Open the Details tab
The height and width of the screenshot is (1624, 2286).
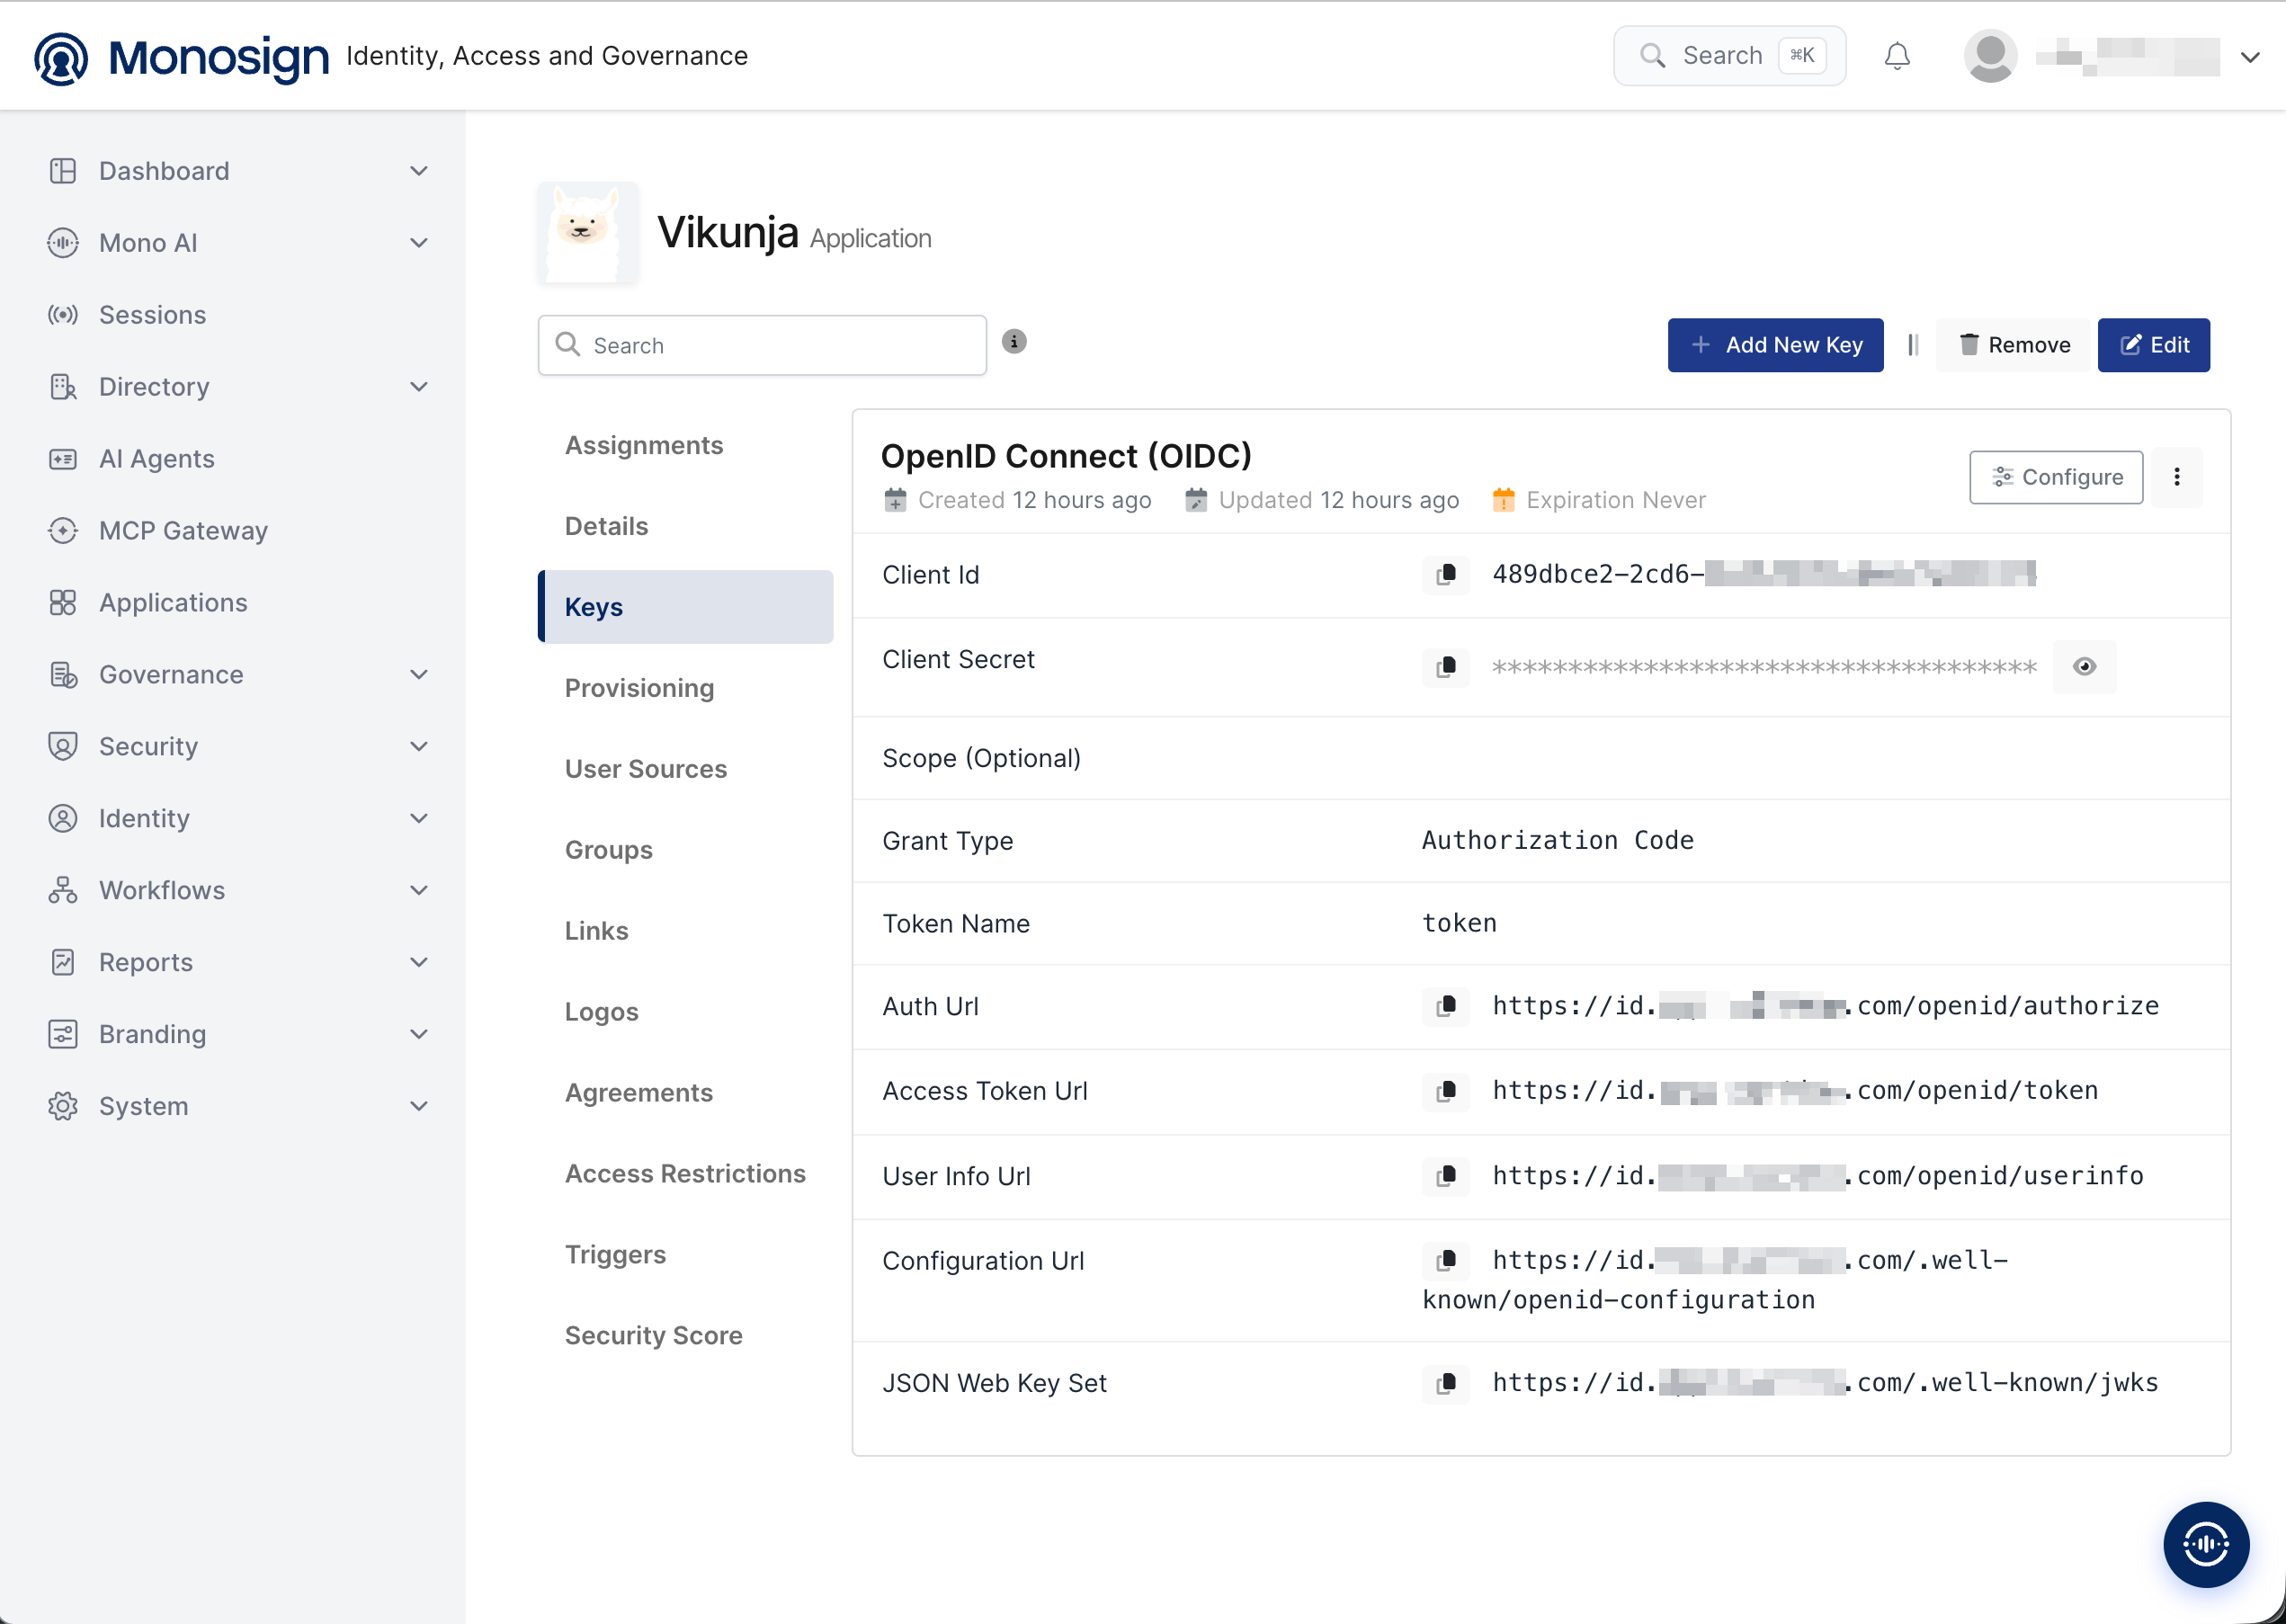(686, 526)
